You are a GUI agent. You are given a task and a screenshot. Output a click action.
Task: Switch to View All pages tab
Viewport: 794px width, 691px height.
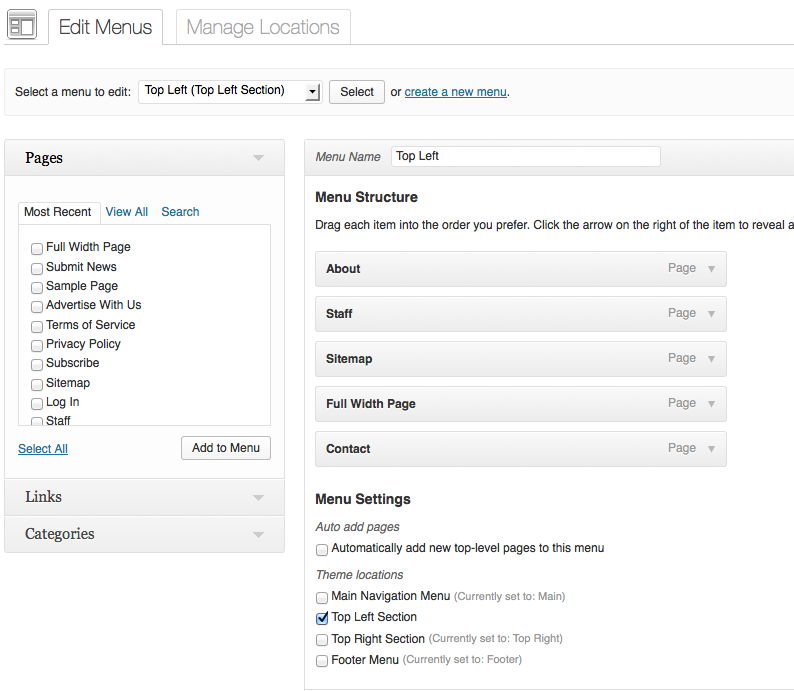pyautogui.click(x=127, y=212)
